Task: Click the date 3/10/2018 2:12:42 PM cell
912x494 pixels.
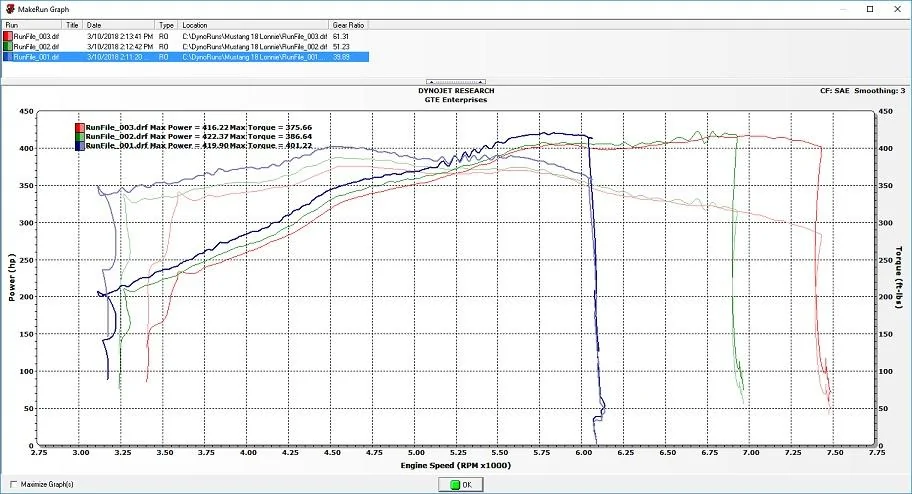Action: pos(120,47)
